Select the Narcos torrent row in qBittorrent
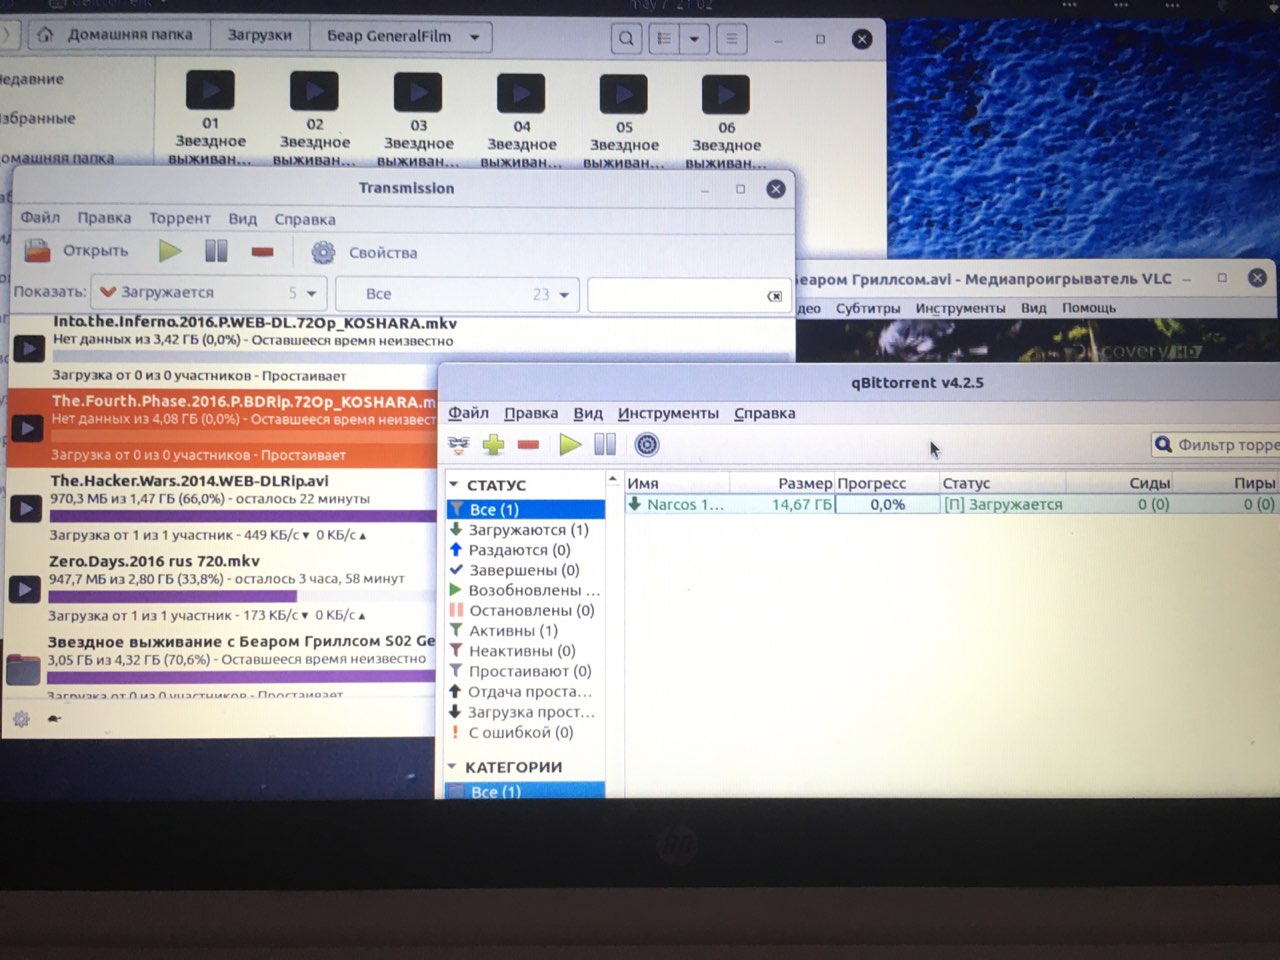 [952, 505]
